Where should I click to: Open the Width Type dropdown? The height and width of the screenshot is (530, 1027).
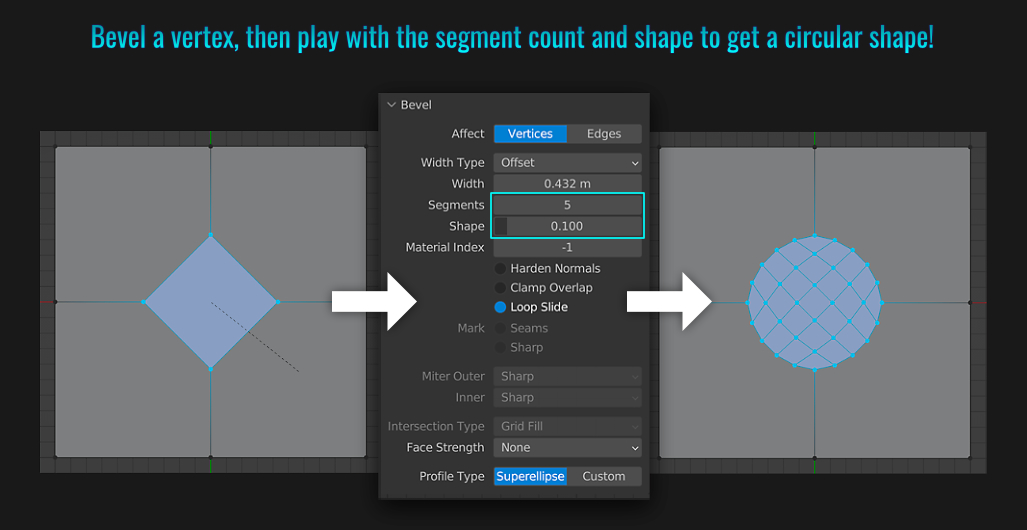[x=567, y=162]
